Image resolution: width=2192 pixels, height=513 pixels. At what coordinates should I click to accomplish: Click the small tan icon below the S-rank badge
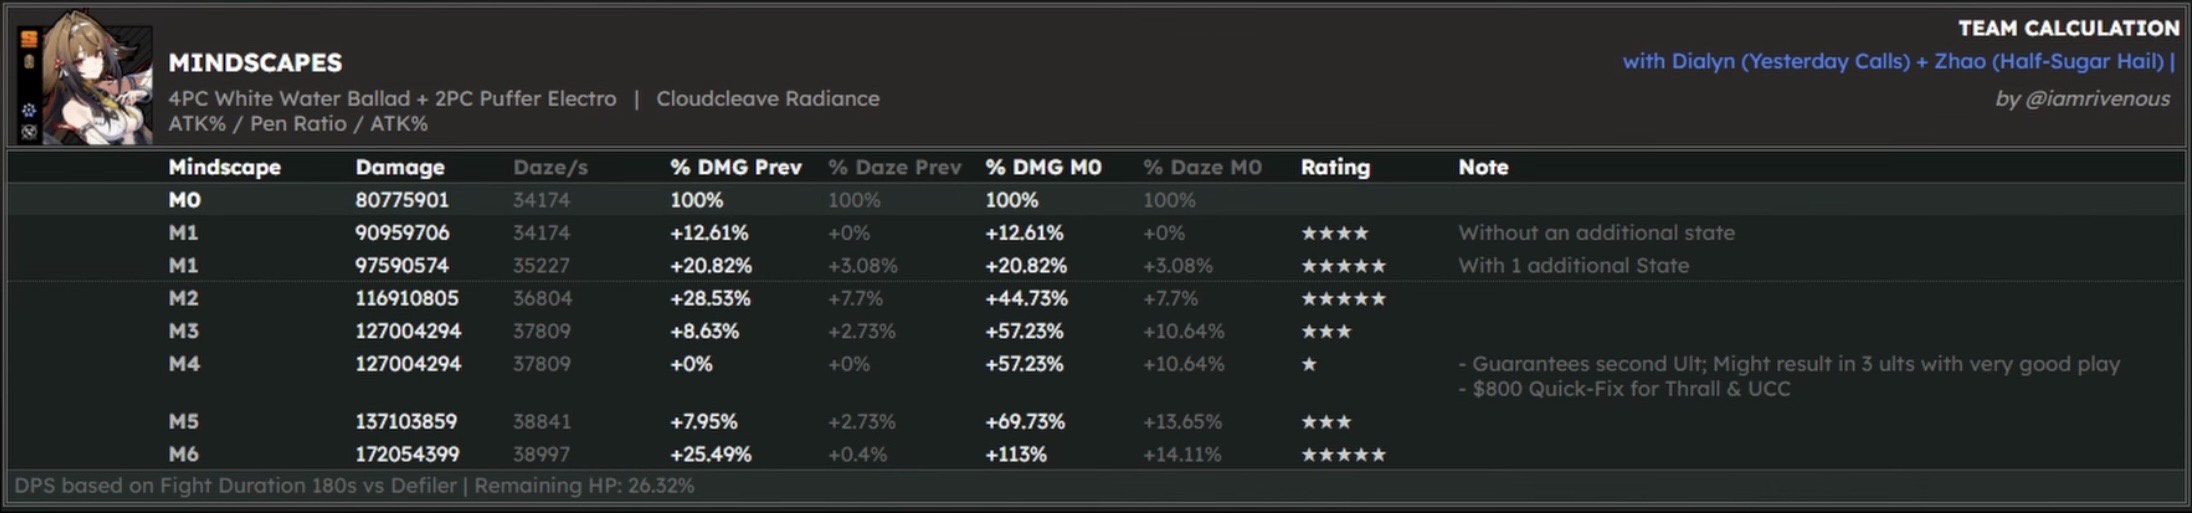(29, 62)
